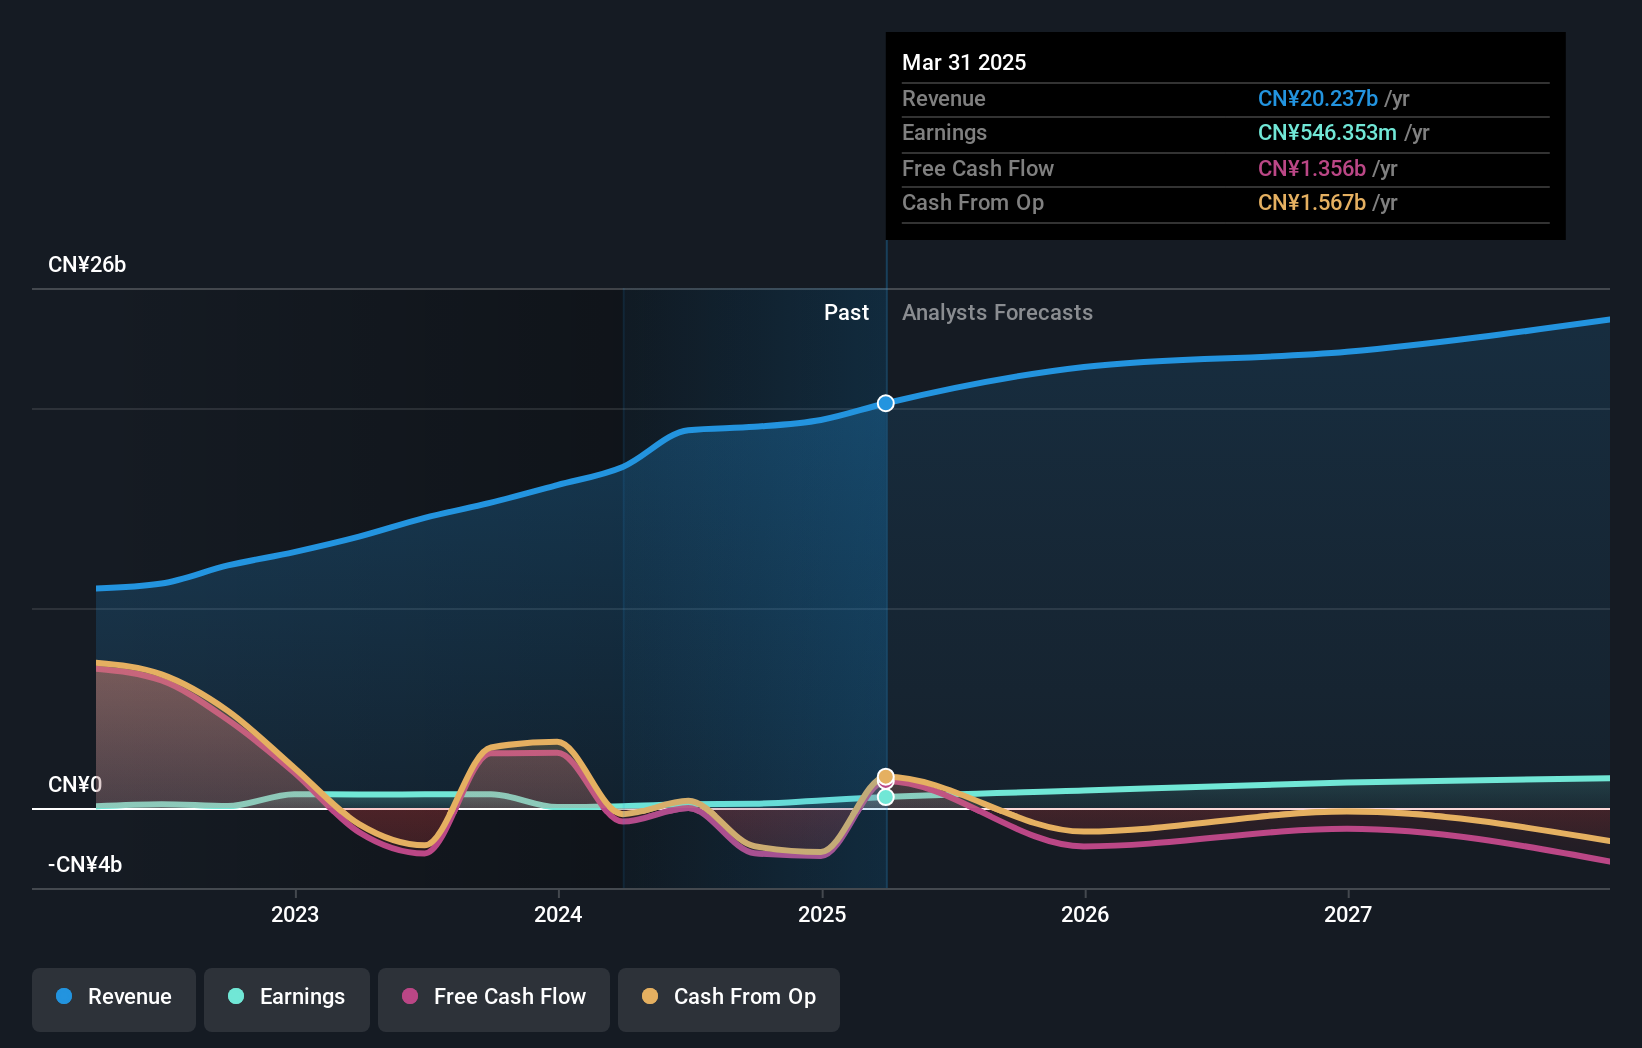Click the Mar 31 2025 tooltip date
The height and width of the screenshot is (1048, 1642).
[x=964, y=63]
